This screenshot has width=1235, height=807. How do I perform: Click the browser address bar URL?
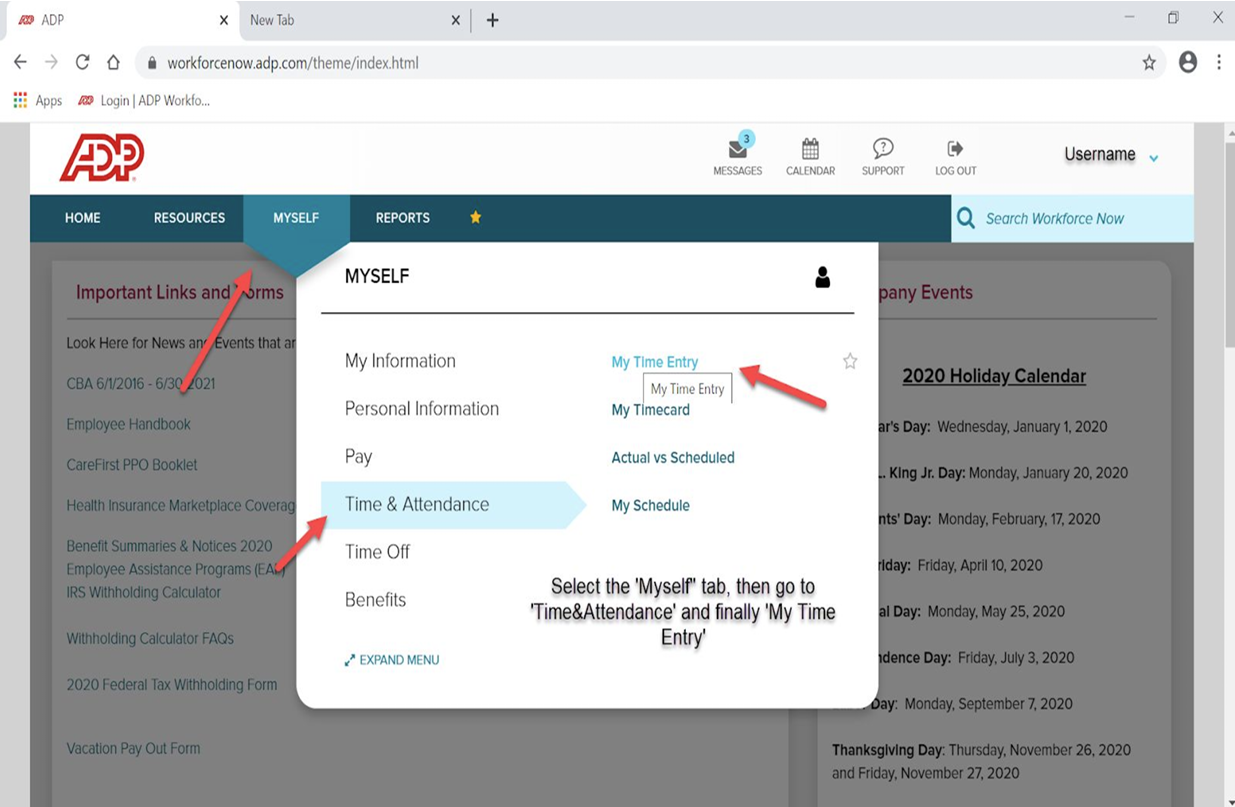pos(293,63)
